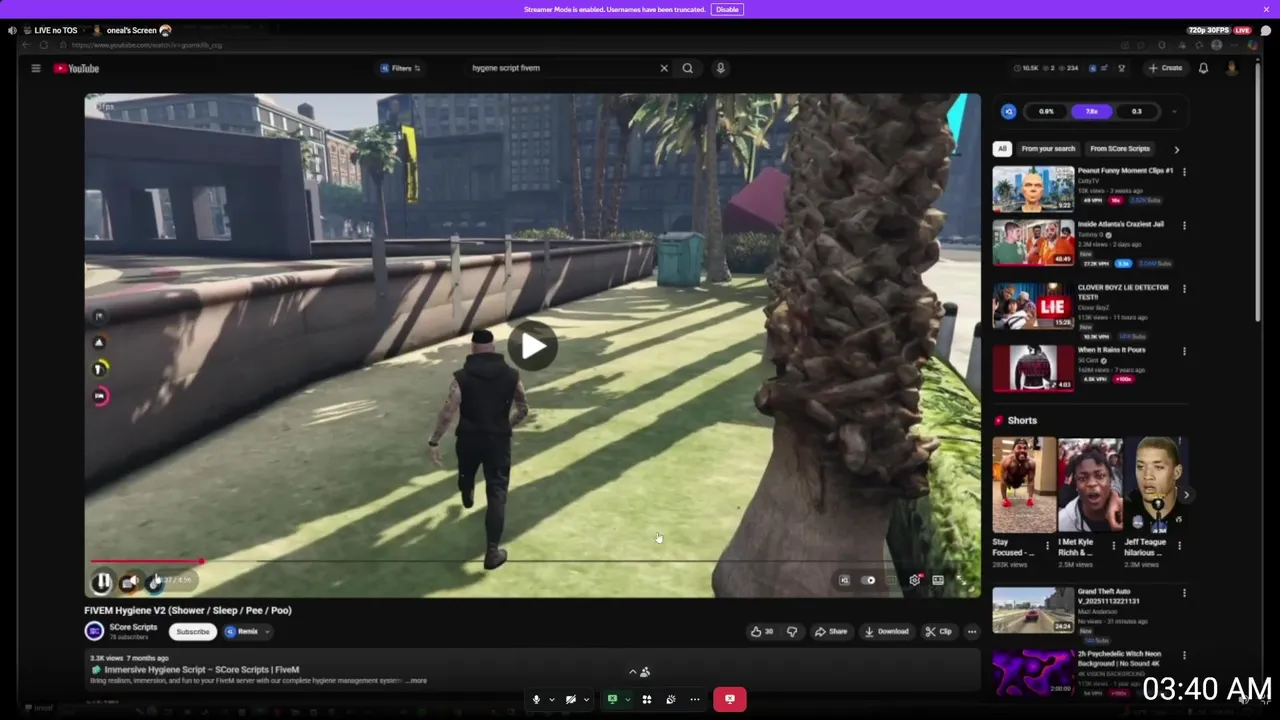Open more options dots in call bar
Screen dimensions: 1280x720
pyautogui.click(x=695, y=699)
